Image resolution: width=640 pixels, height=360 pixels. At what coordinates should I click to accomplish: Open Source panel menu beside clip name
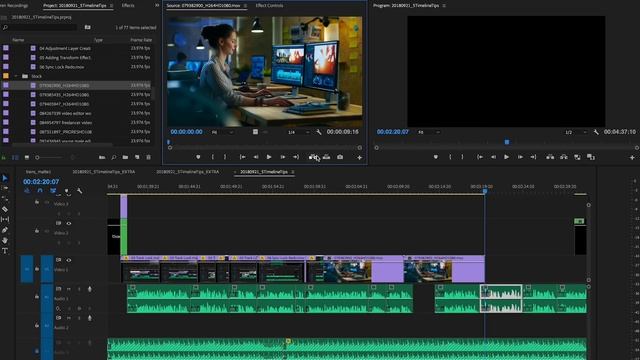click(245, 6)
